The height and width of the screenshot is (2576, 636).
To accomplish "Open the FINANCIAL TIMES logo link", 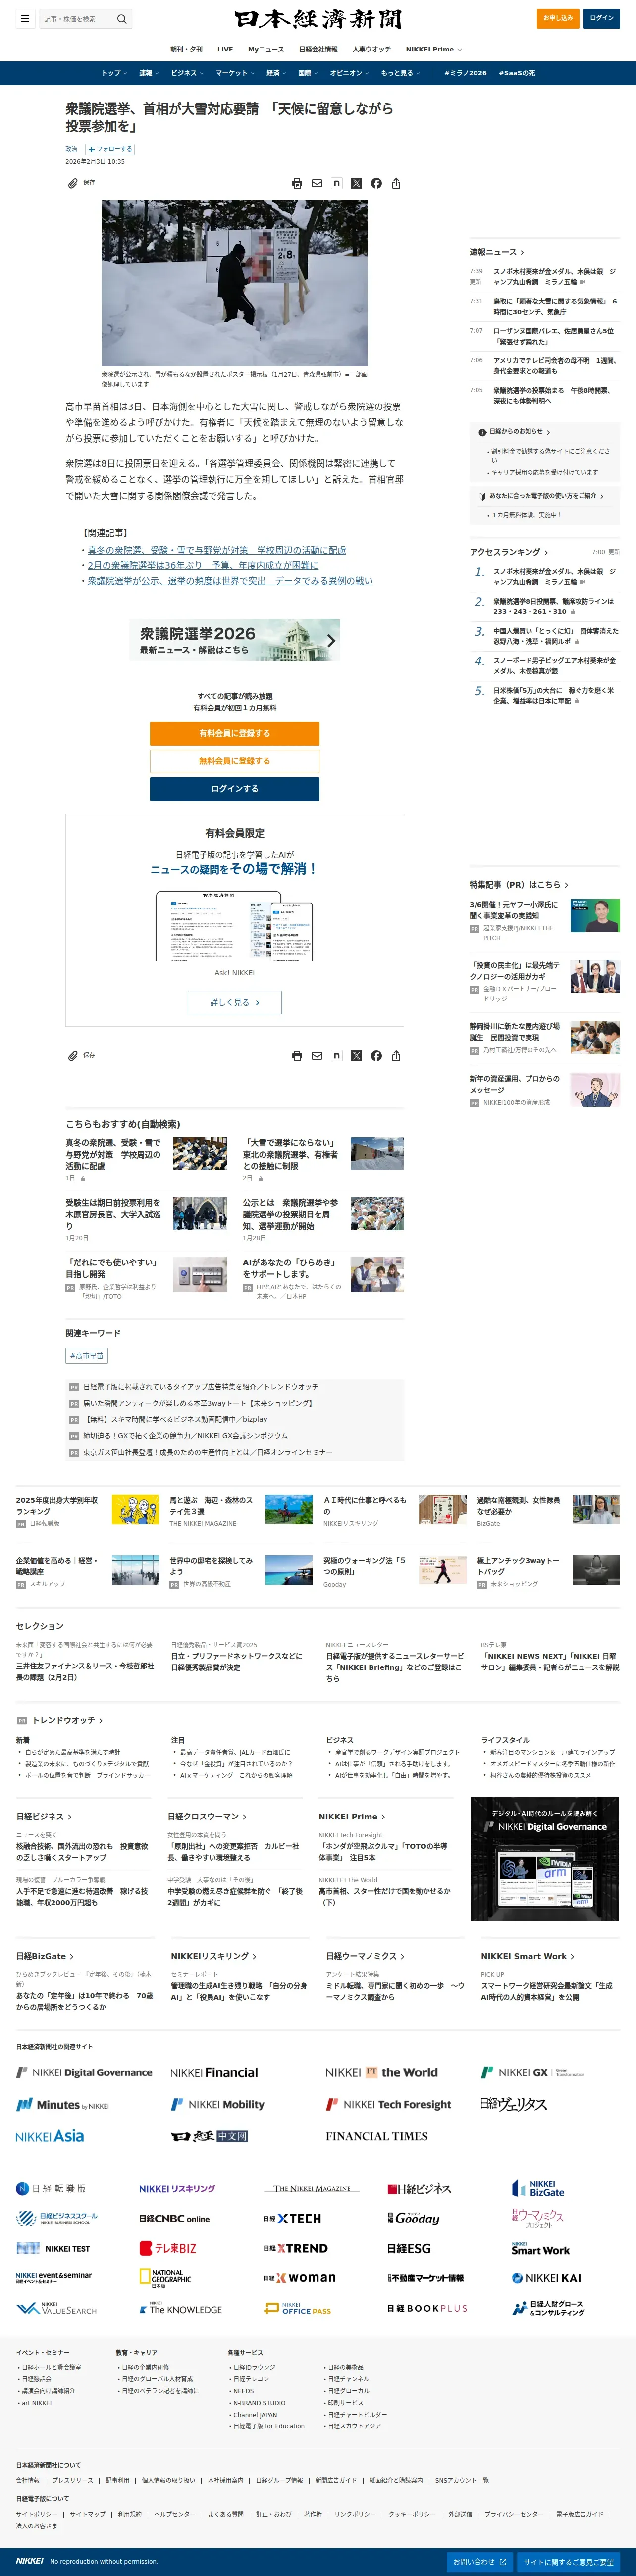I will click(376, 2136).
